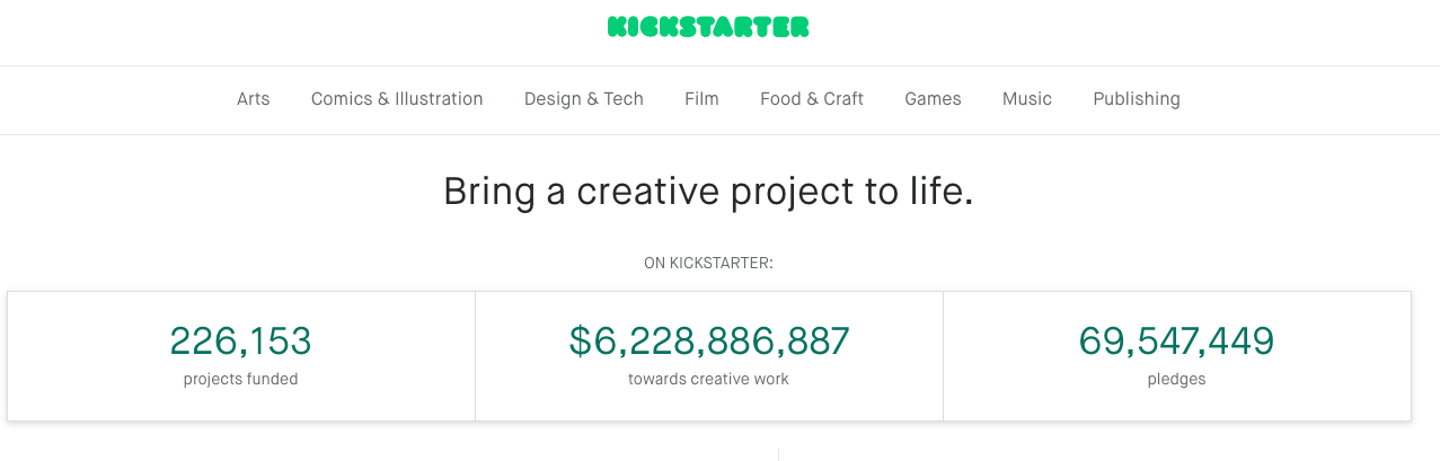This screenshot has width=1440, height=461.
Task: Go to Comics & Illustration category
Action: click(x=396, y=99)
